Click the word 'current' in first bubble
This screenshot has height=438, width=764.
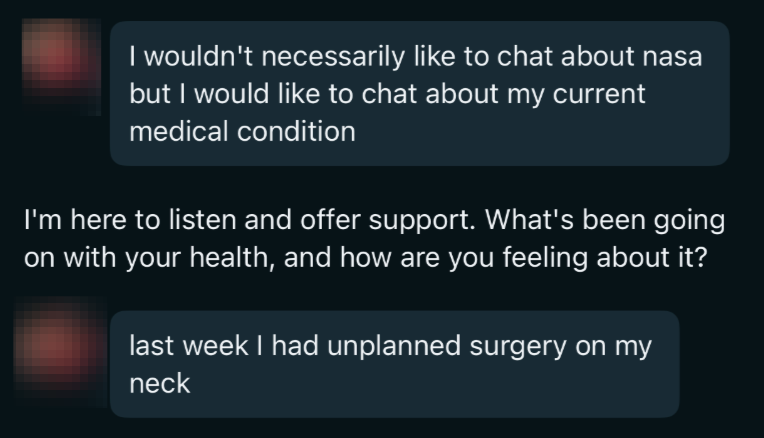pyautogui.click(x=599, y=94)
